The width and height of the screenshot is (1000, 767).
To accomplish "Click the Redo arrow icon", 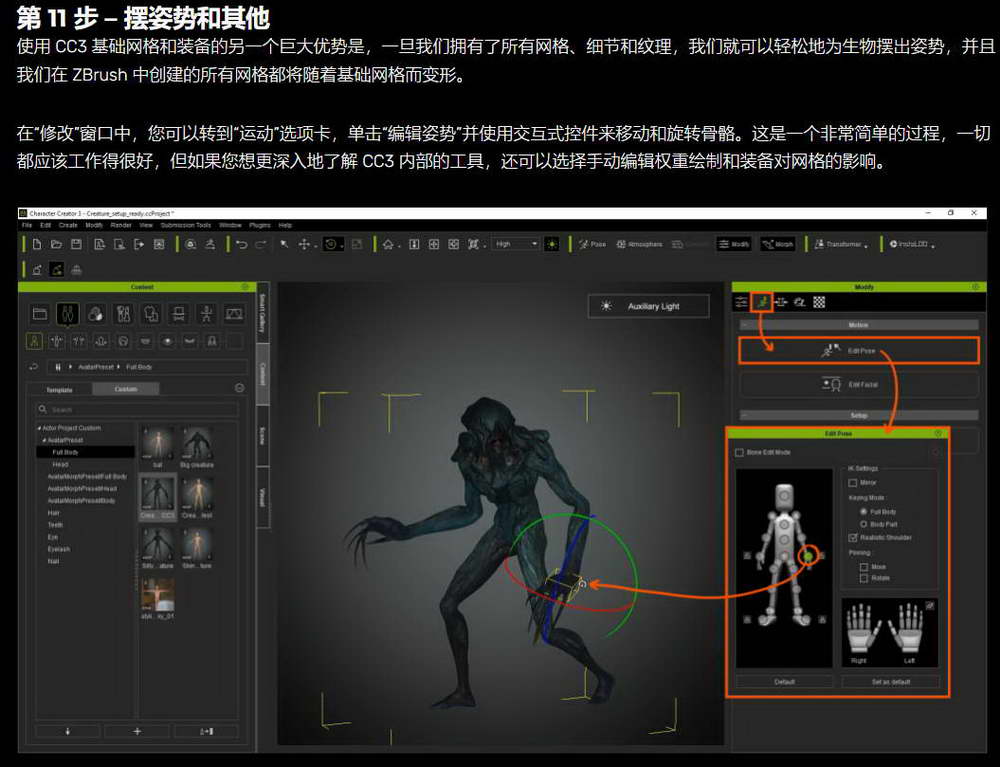I will point(261,244).
